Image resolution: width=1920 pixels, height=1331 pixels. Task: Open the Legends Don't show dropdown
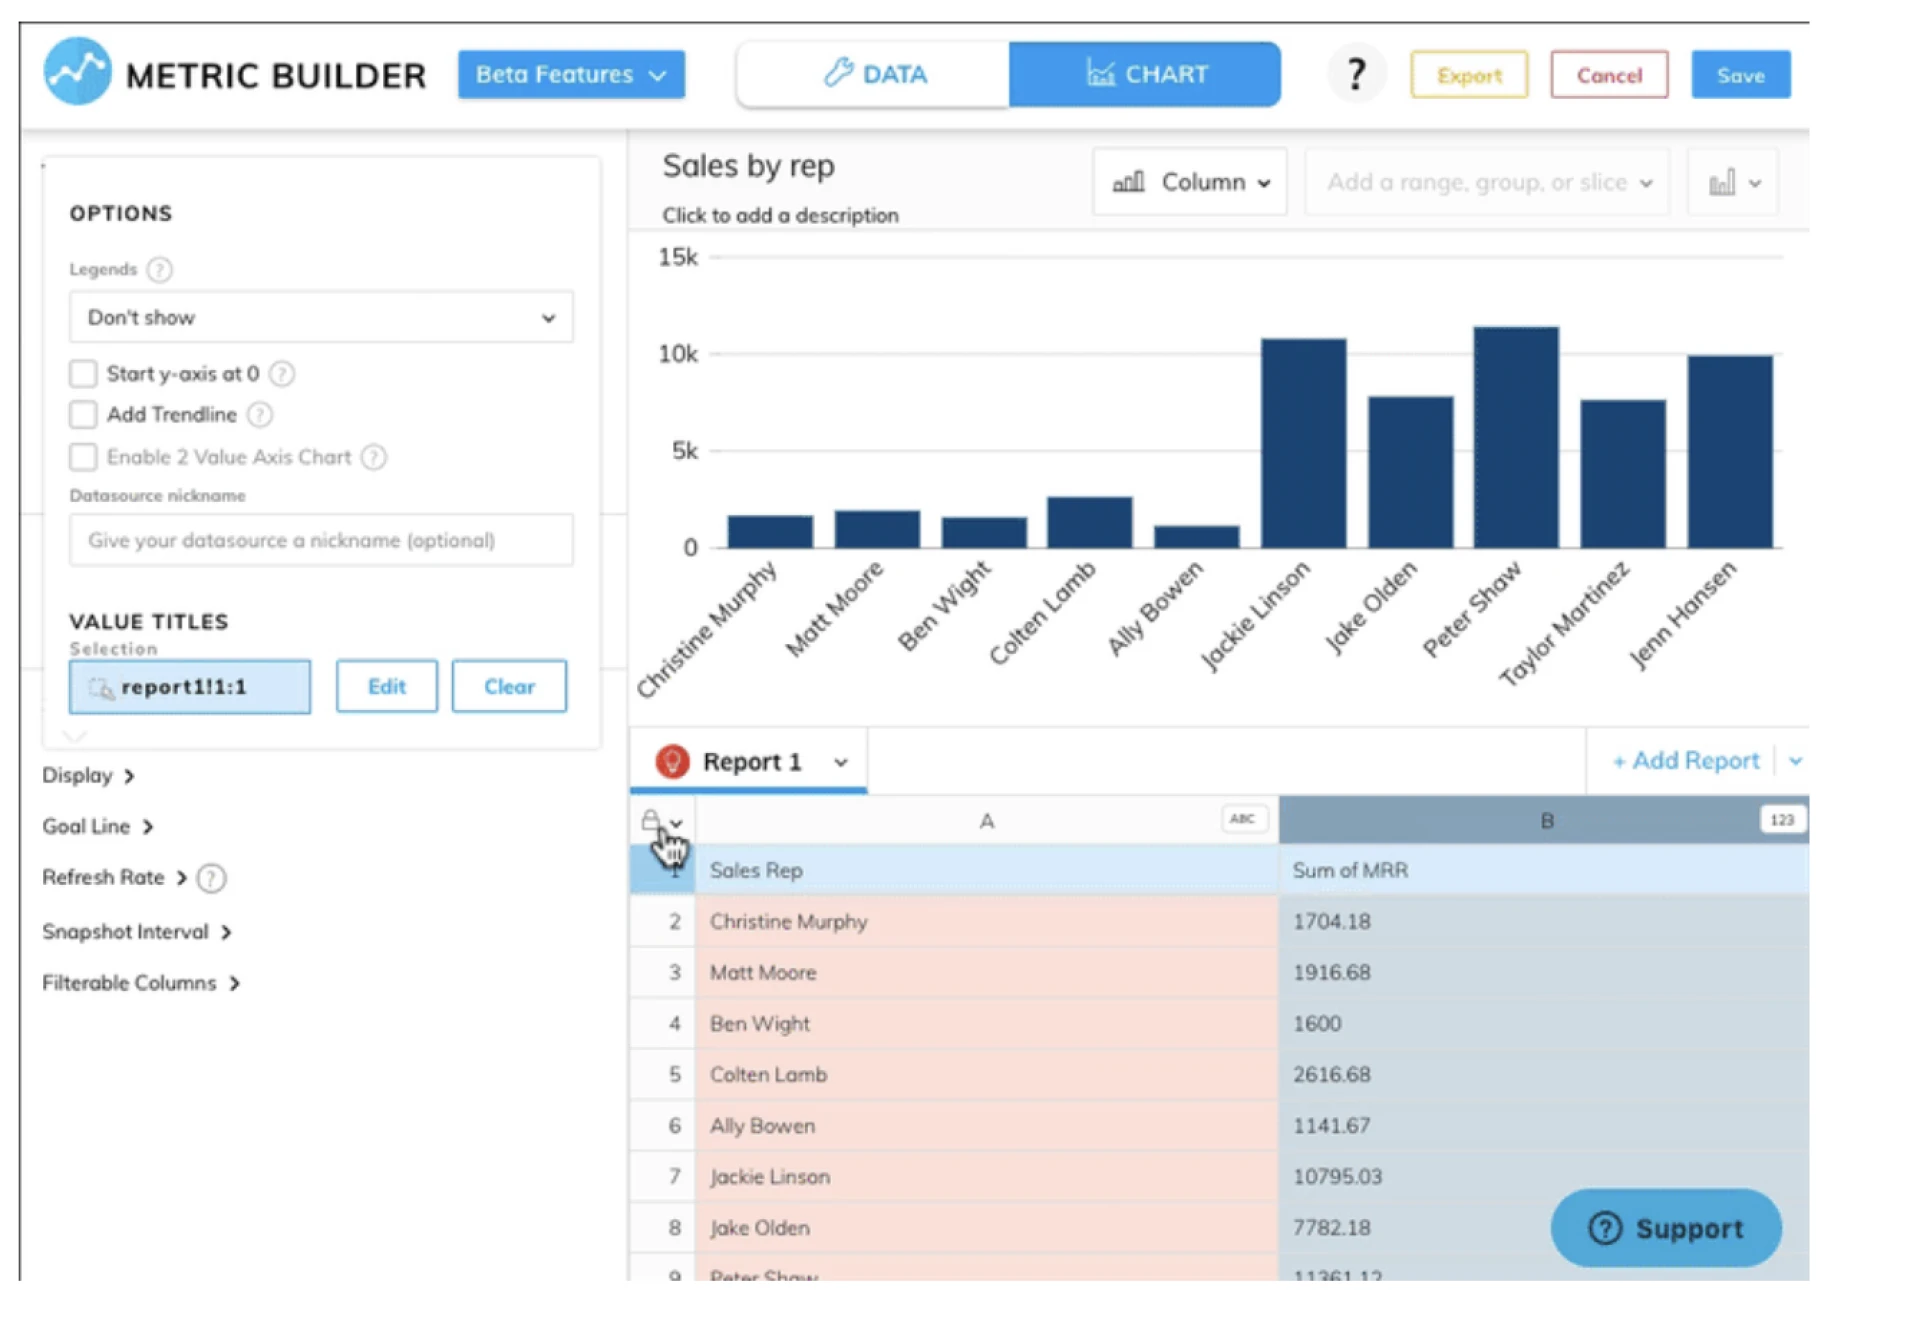coord(321,318)
